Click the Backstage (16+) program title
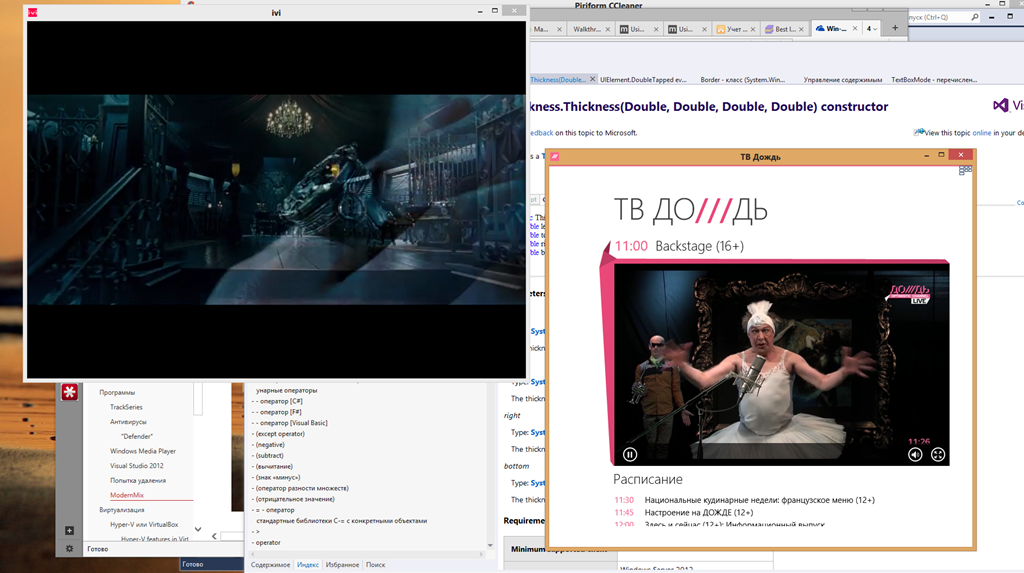Image resolution: width=1024 pixels, height=573 pixels. [x=699, y=246]
